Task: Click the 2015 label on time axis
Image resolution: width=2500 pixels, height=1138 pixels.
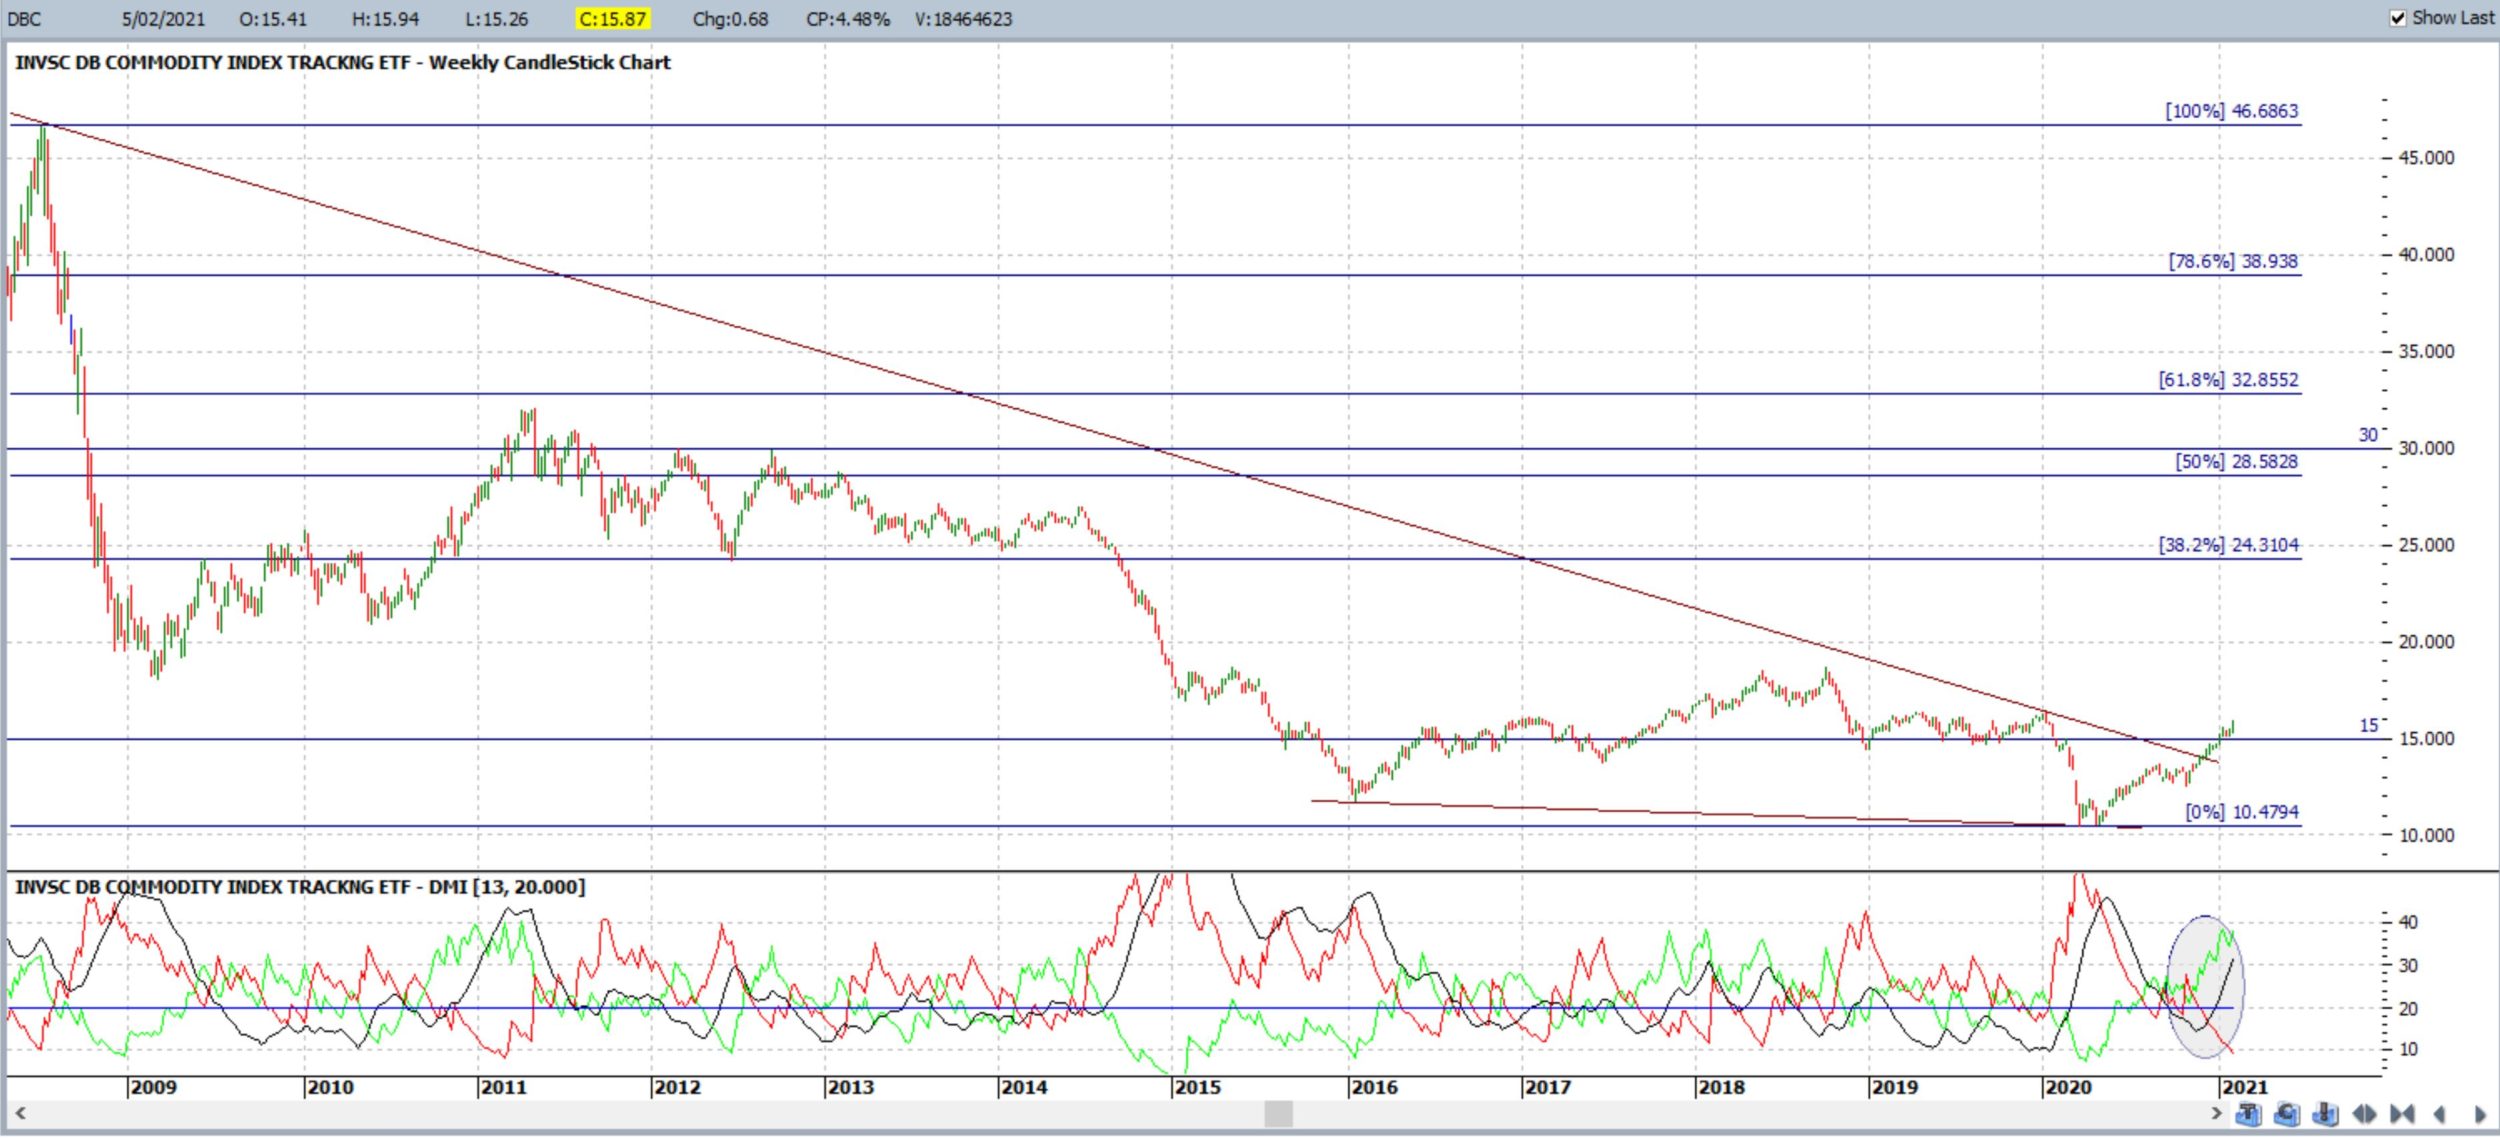Action: pos(1198,1087)
